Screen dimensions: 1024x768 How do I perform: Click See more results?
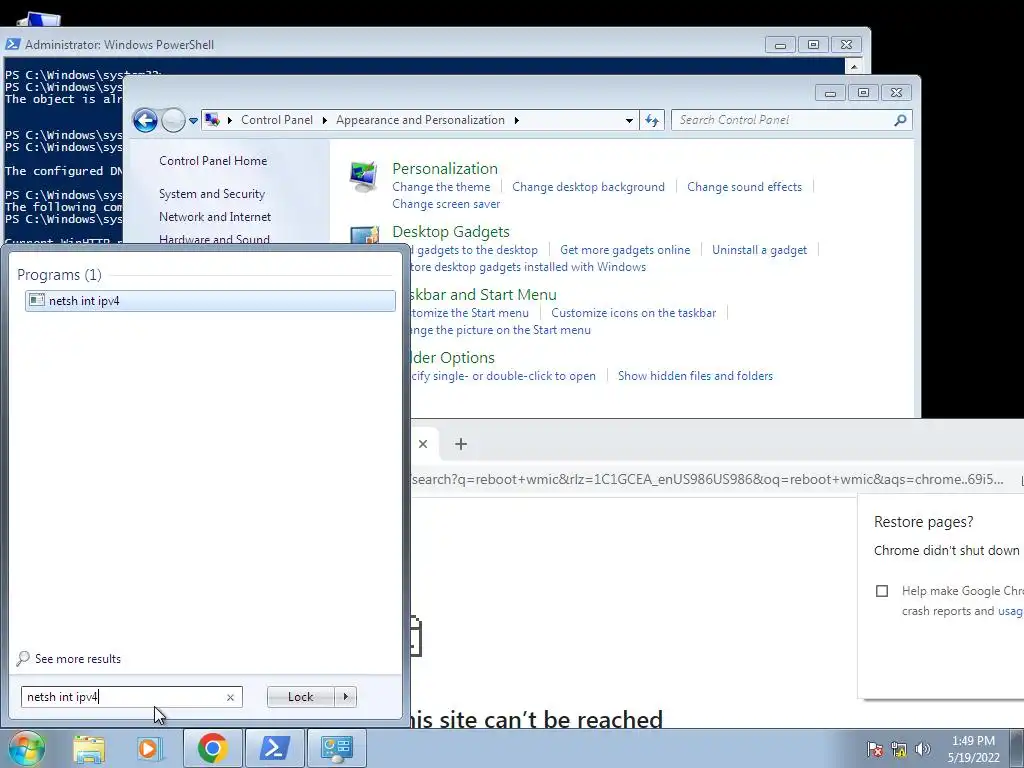pos(78,659)
